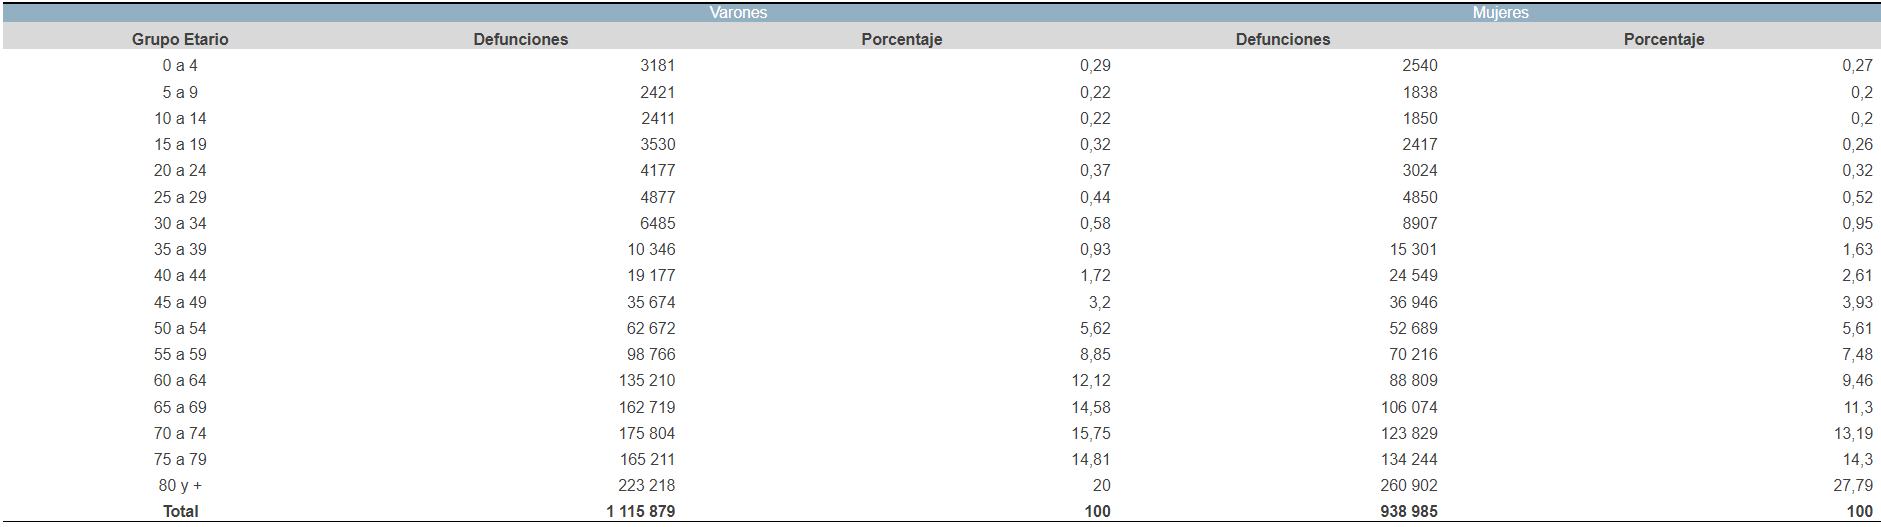
Task: Click the 8907 deaths cell
Action: point(1419,223)
